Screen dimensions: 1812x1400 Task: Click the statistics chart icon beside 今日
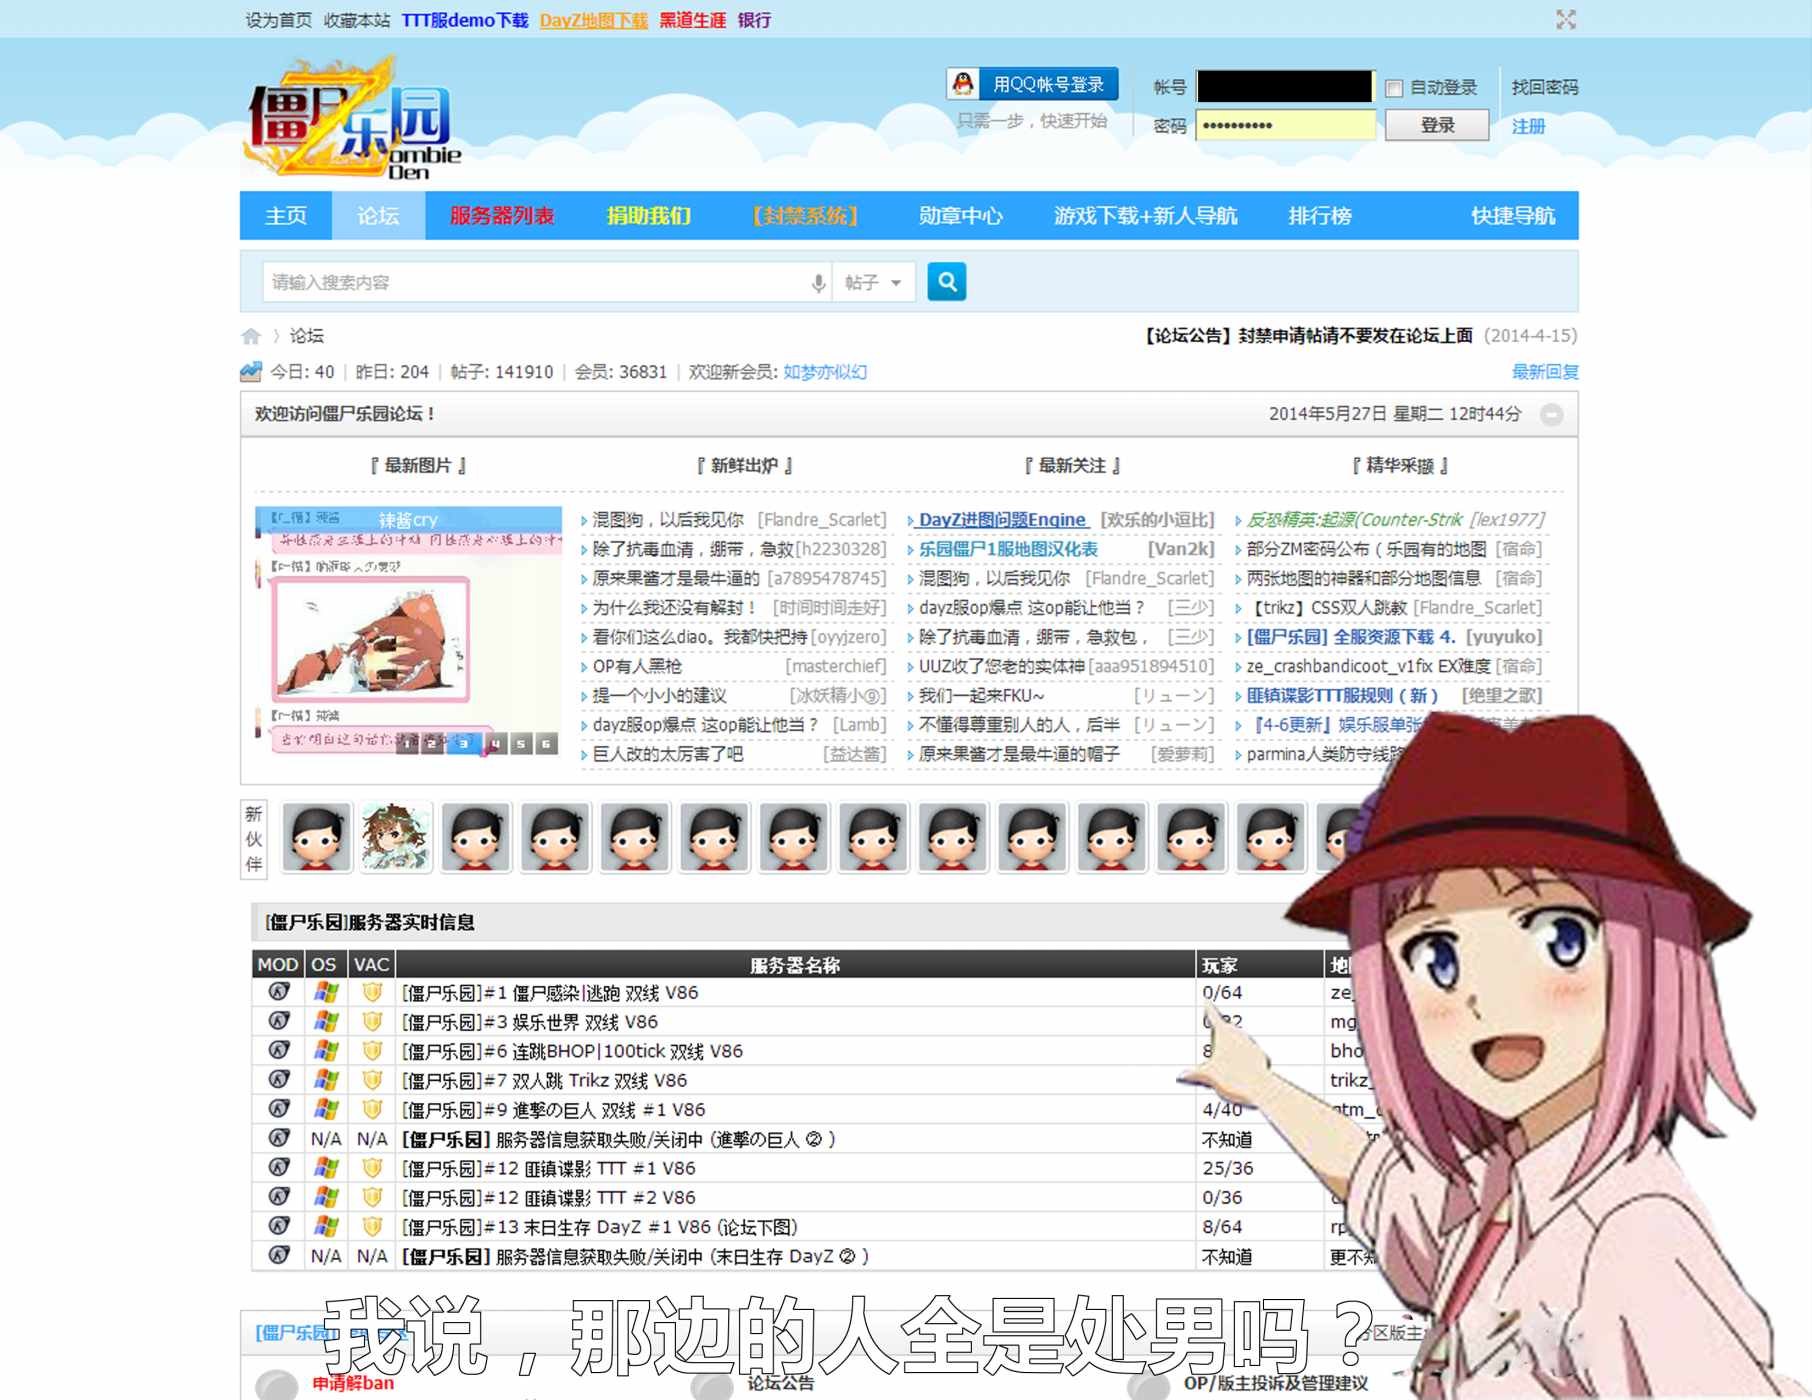(x=251, y=372)
